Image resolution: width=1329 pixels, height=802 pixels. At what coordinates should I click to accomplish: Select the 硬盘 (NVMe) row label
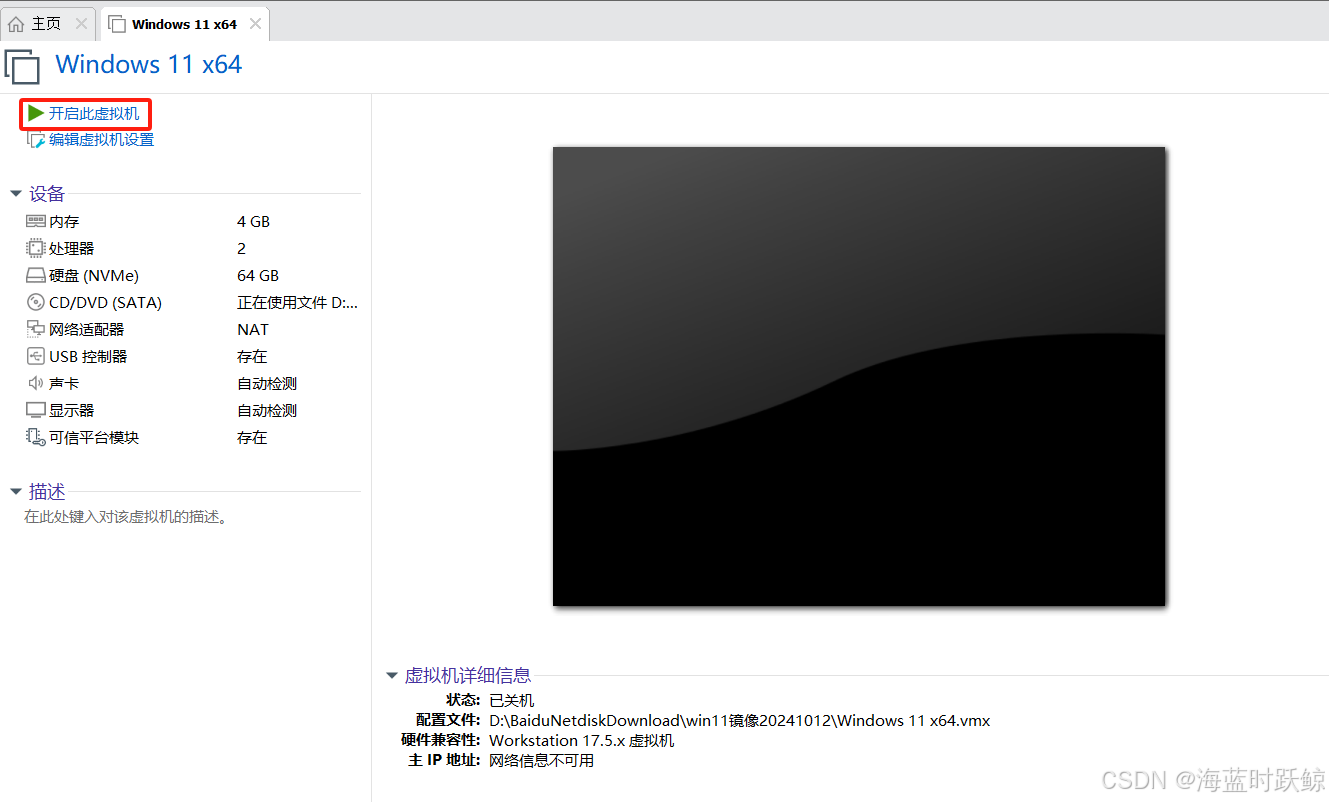pos(94,275)
